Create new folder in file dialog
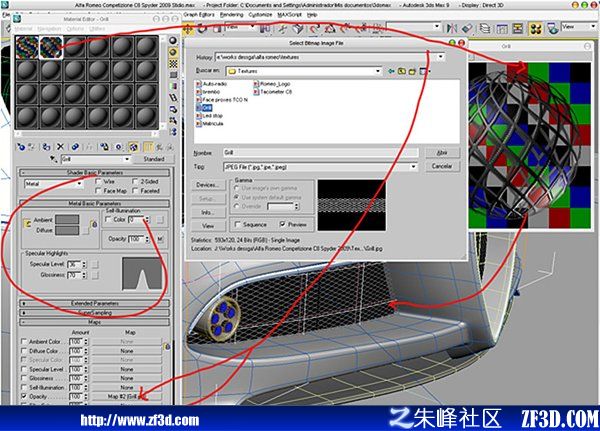This screenshot has width=600, height=431. [412, 71]
